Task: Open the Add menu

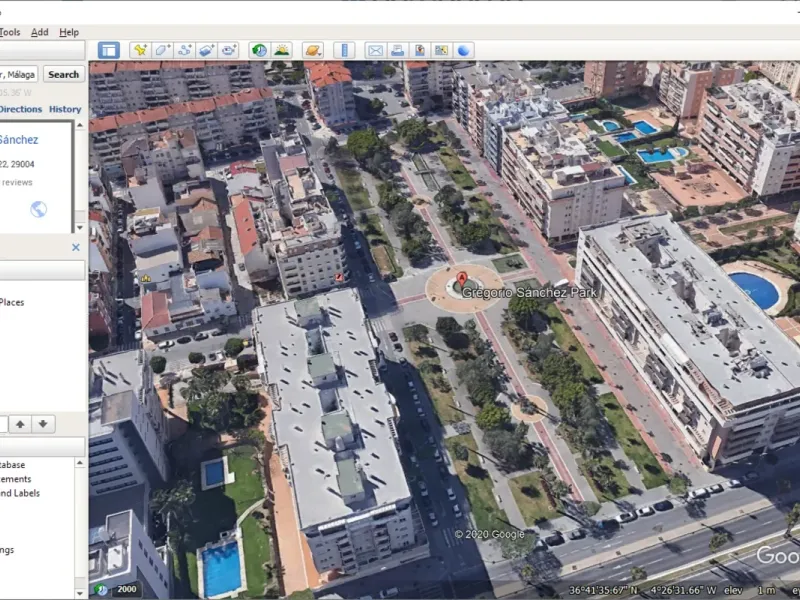Action: 40,32
